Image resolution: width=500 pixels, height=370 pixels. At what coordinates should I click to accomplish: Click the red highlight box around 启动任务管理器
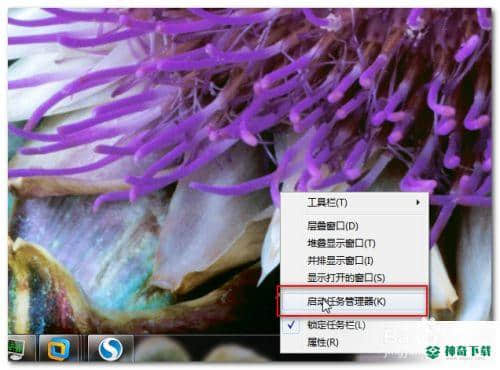[x=352, y=301]
